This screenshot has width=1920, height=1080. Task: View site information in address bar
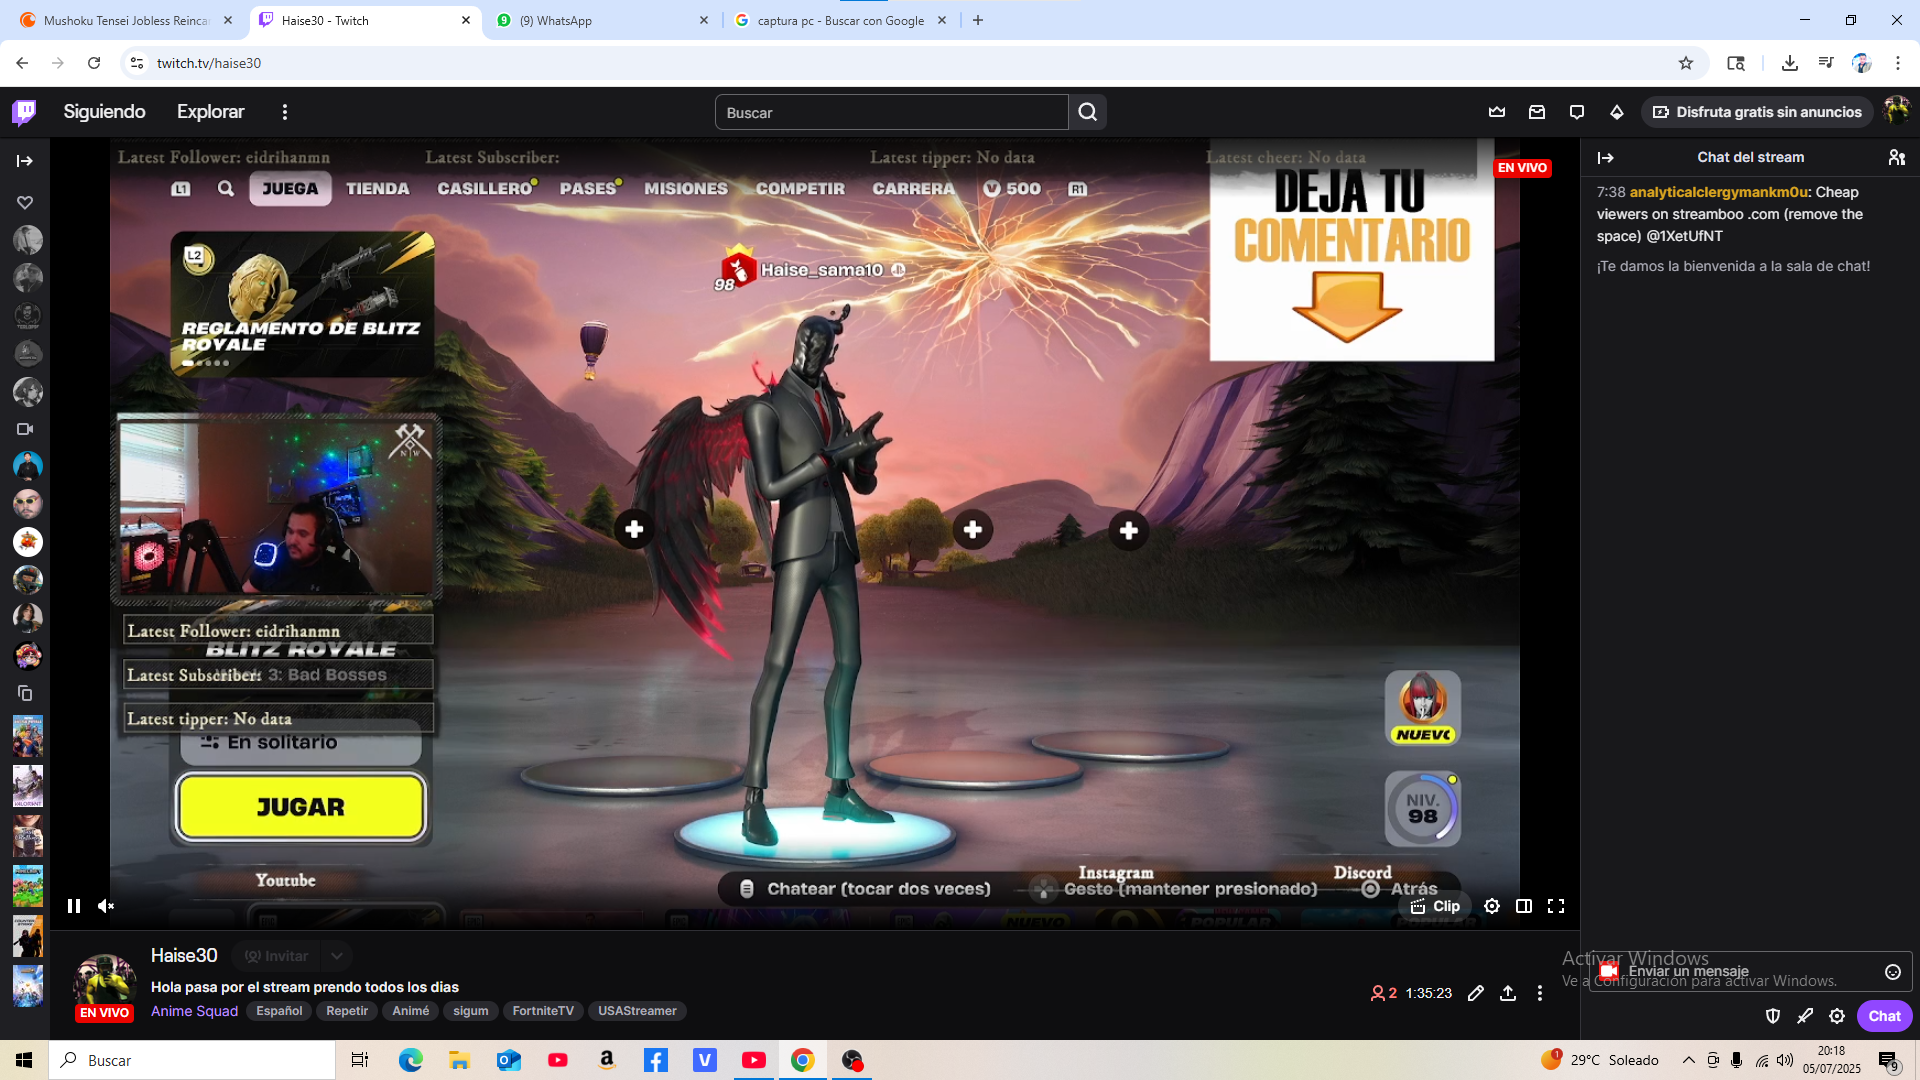[x=137, y=63]
